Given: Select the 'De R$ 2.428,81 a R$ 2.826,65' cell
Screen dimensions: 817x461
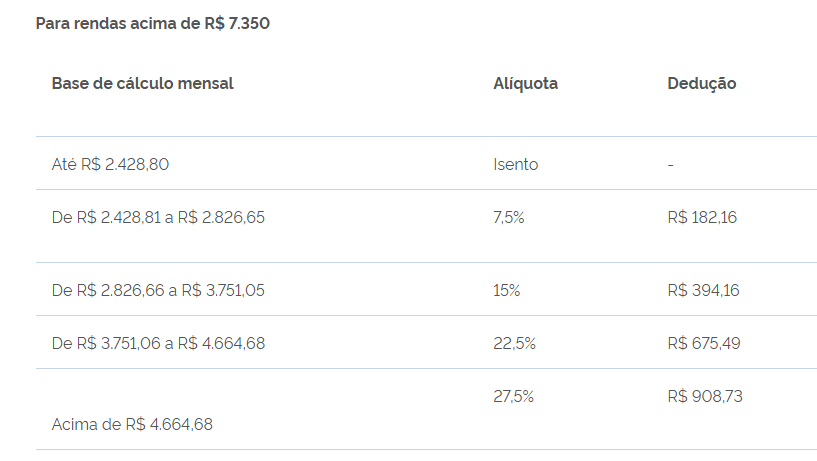Looking at the screenshot, I should coord(158,217).
